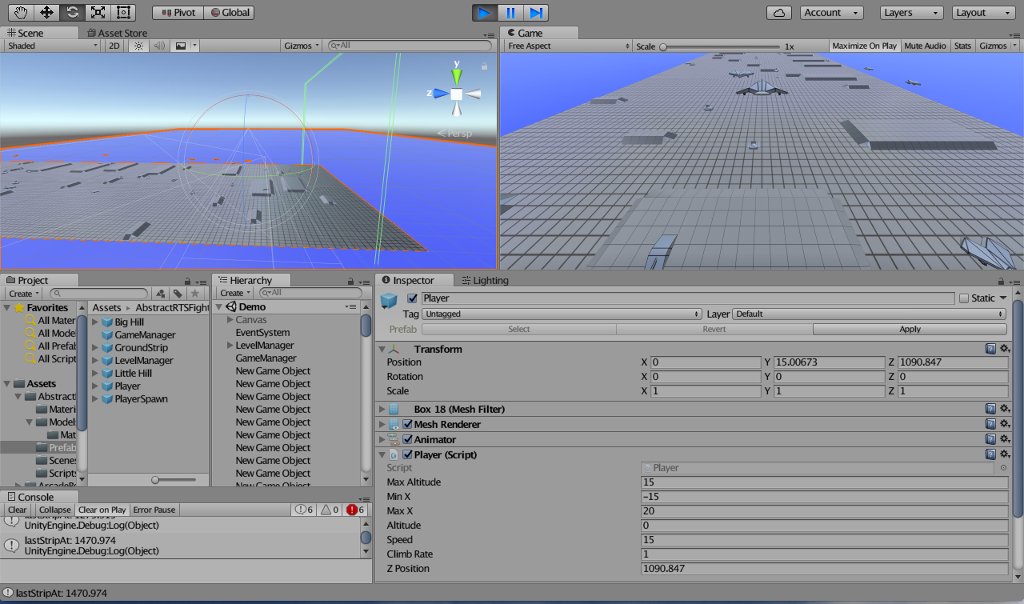Screen dimensions: 1024x604
Task: Toggle Stats overlay in Game view
Action: pyautogui.click(x=963, y=46)
